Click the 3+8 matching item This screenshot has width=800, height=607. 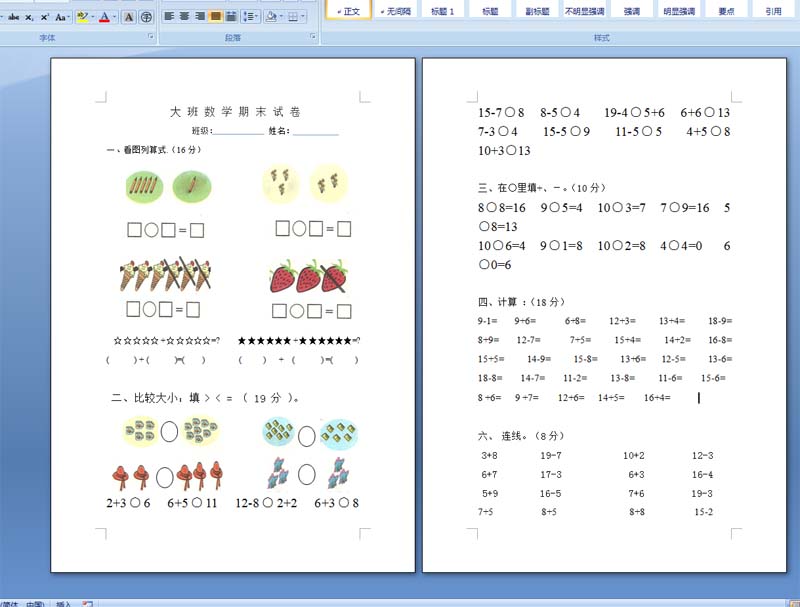click(489, 456)
